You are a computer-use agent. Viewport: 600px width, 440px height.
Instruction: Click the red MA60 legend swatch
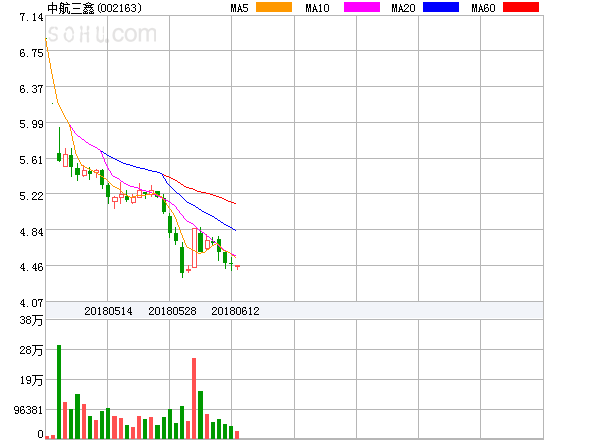521,7
